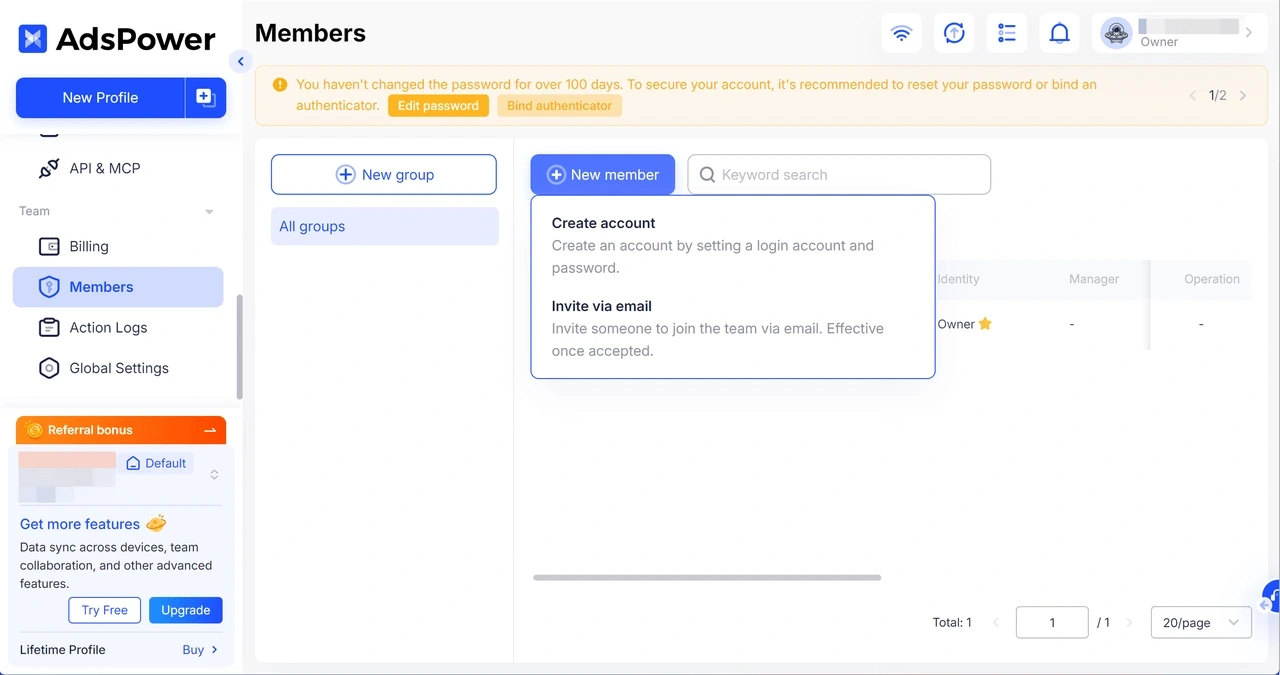The height and width of the screenshot is (675, 1280).
Task: Click the page number input field
Action: point(1052,622)
